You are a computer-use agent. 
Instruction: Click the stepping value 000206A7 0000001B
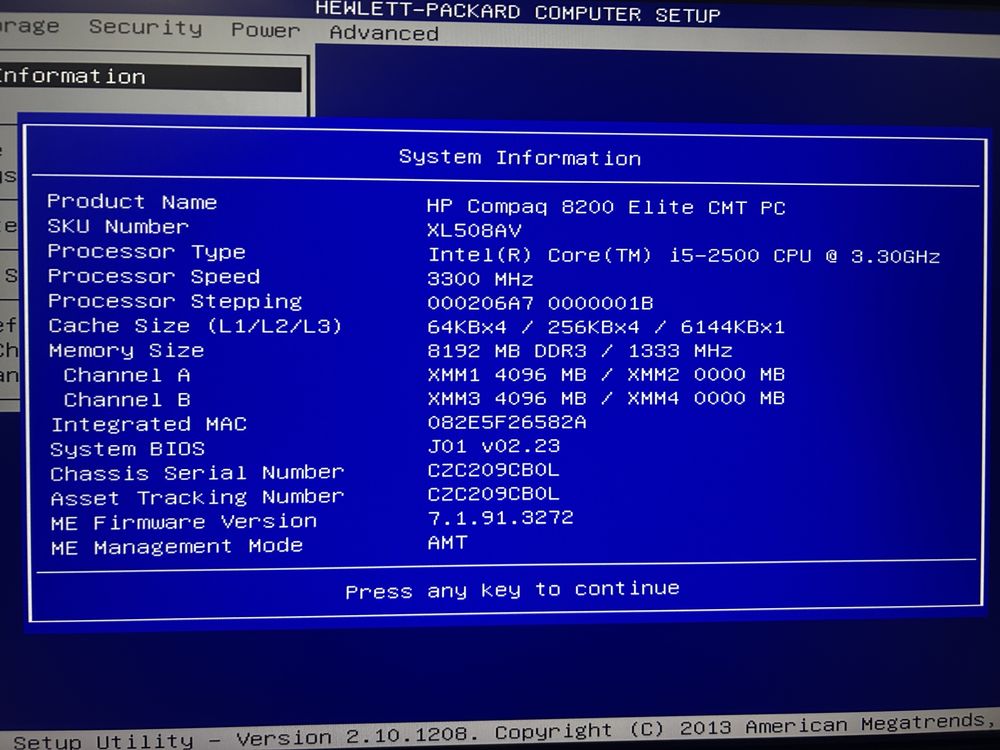click(540, 302)
